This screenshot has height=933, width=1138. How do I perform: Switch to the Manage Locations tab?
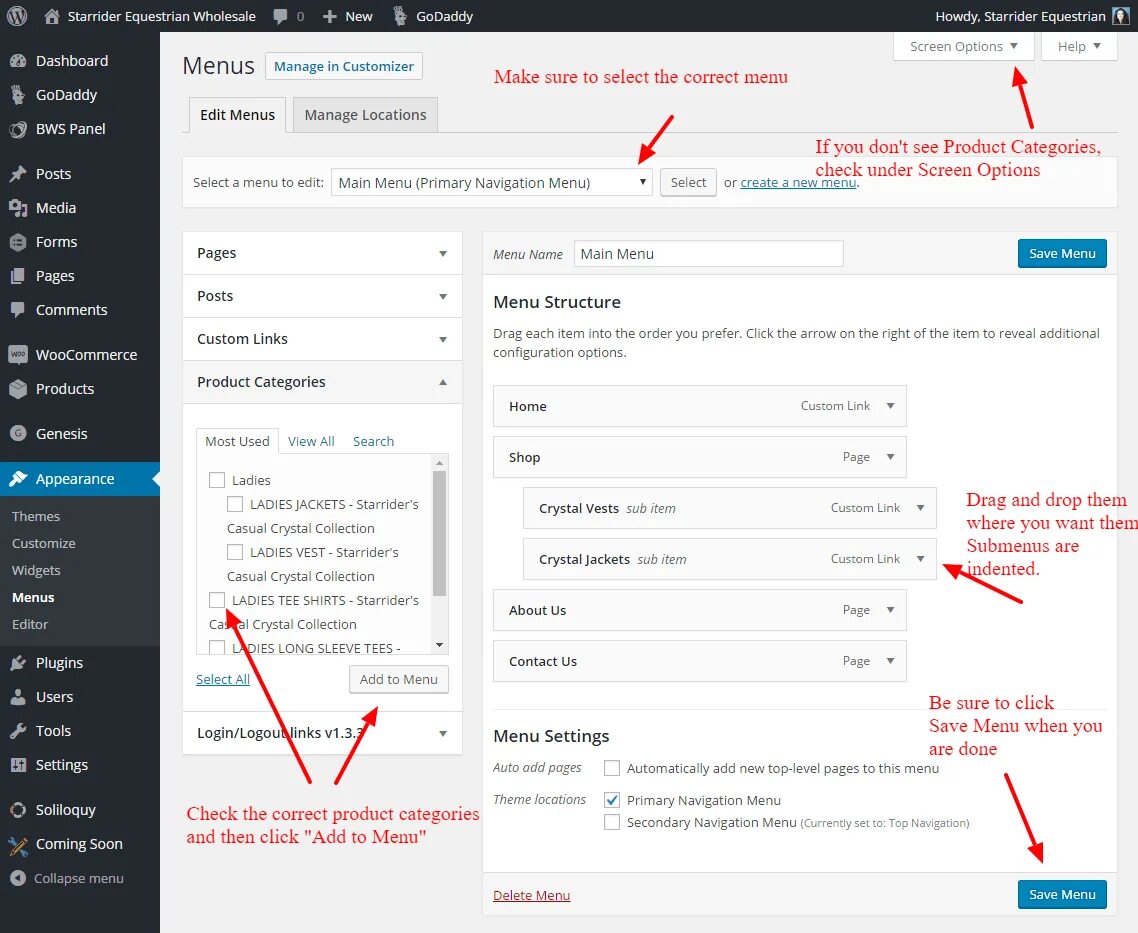click(365, 115)
